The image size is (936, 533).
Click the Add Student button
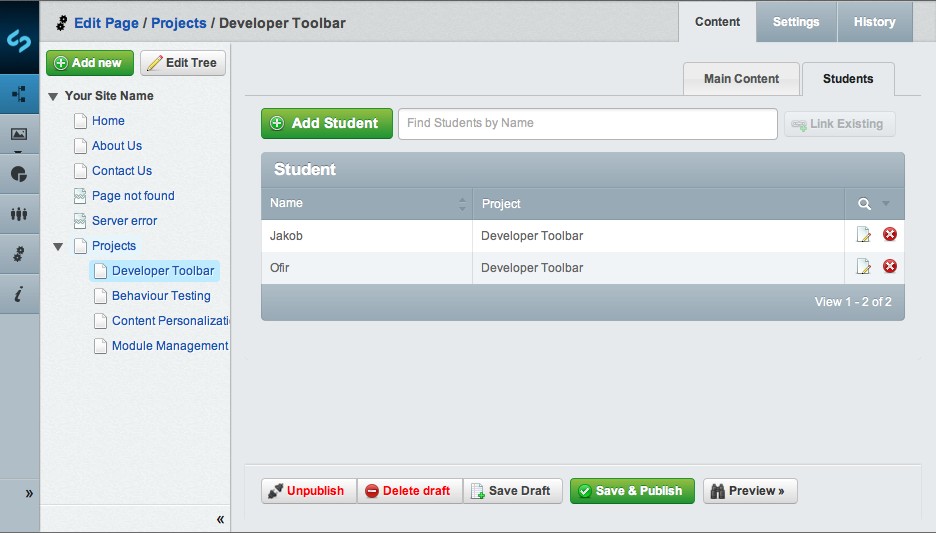click(x=326, y=124)
